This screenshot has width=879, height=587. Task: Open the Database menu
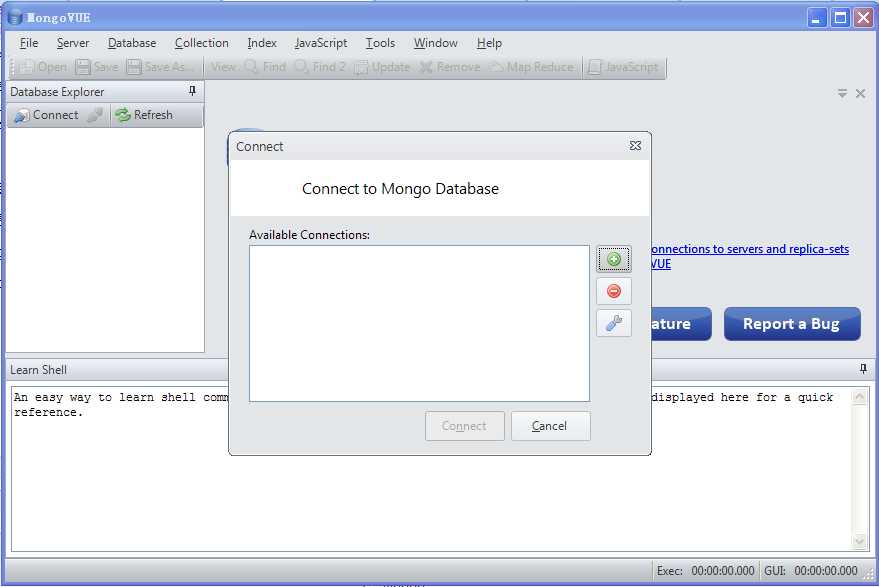click(x=132, y=43)
